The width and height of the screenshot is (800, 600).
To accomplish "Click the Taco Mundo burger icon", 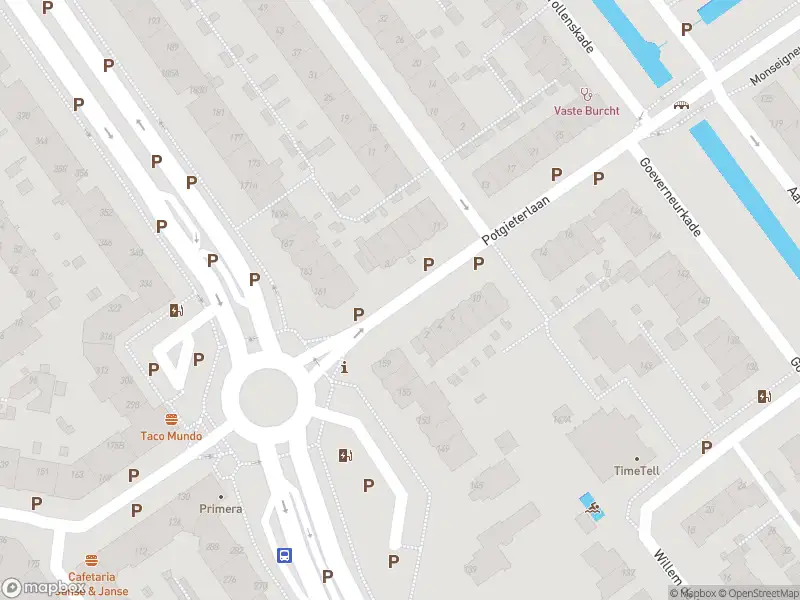I will point(171,420).
